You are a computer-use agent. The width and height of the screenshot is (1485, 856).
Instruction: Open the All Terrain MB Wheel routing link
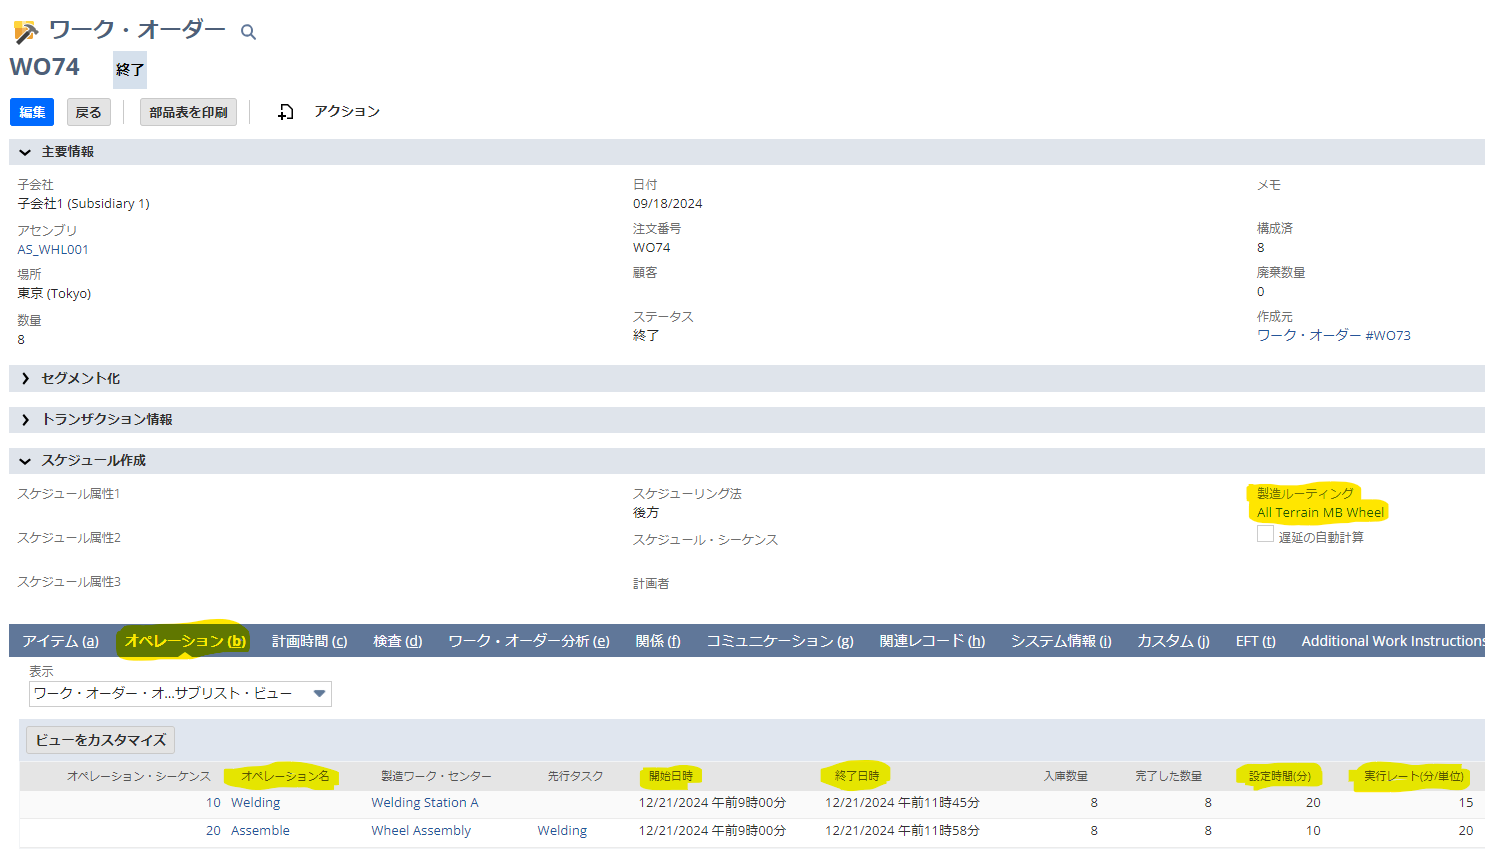click(1320, 512)
